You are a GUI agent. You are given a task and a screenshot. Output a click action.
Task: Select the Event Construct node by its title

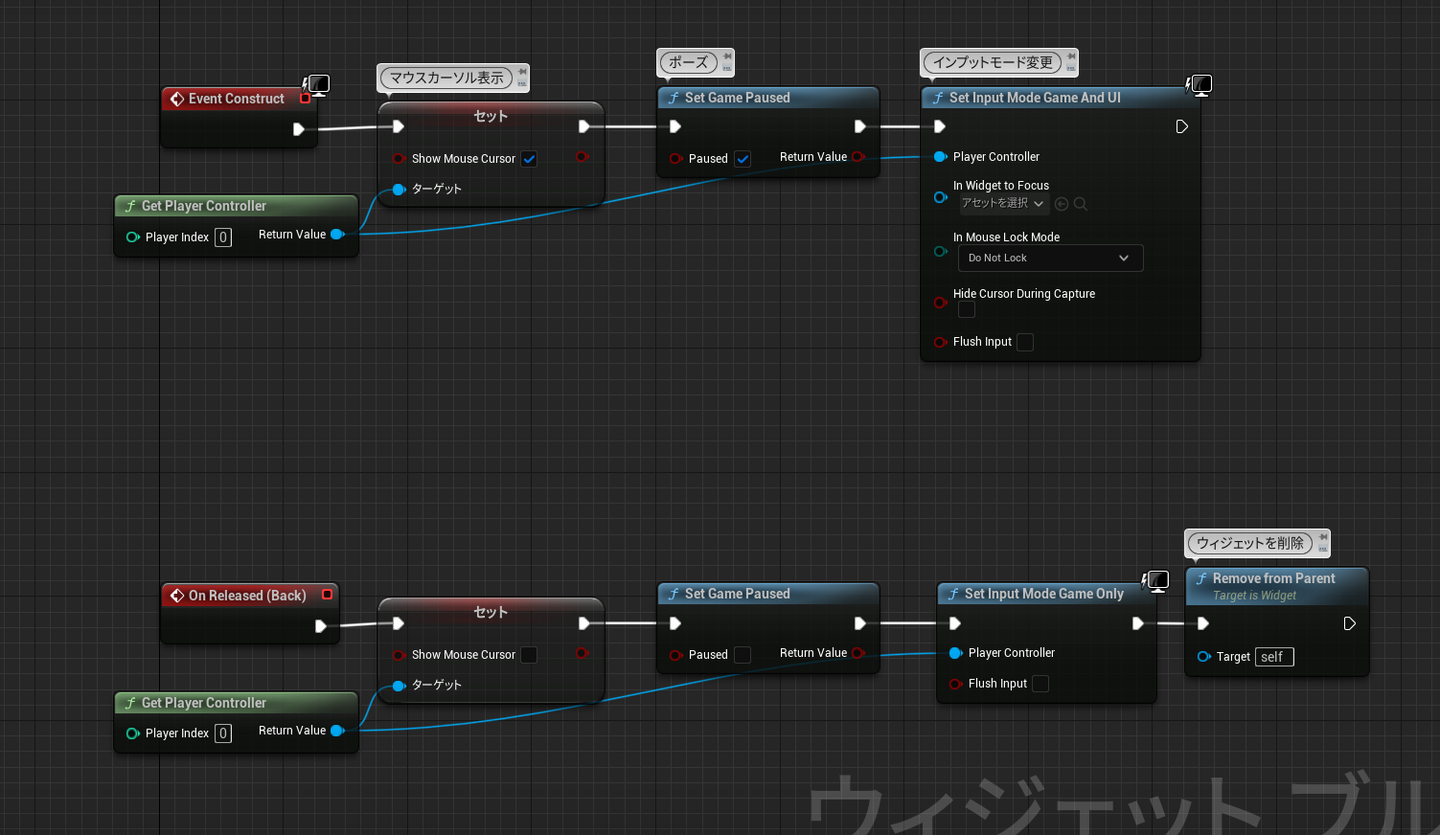pyautogui.click(x=236, y=98)
